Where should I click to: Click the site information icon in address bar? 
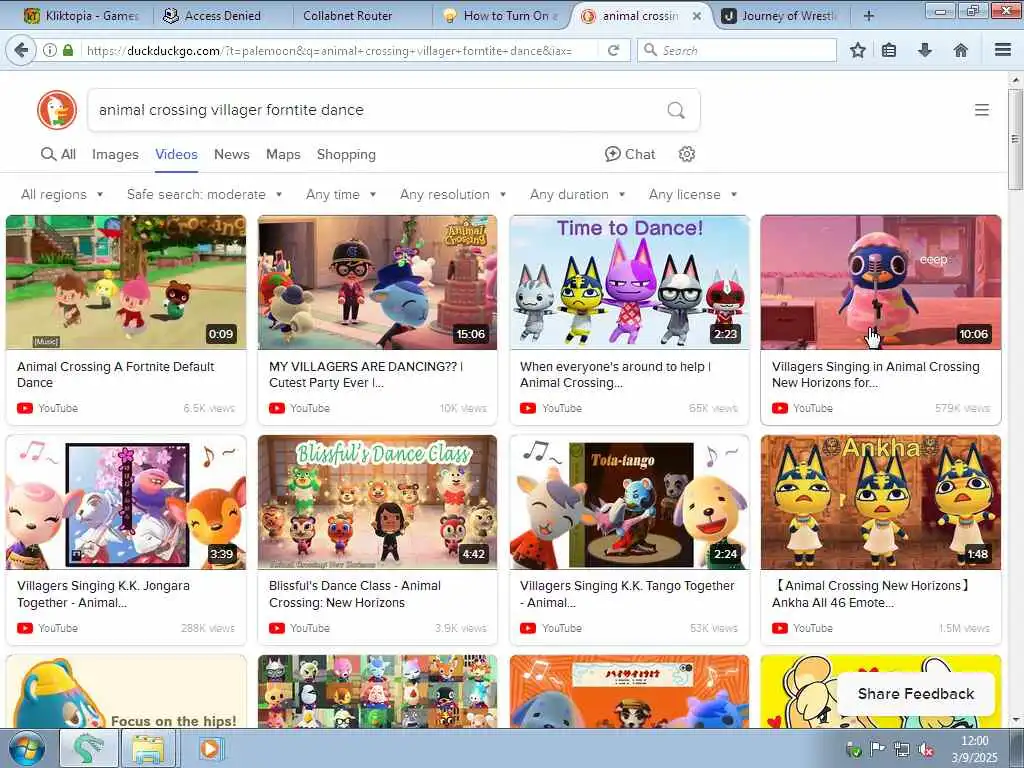pos(50,50)
